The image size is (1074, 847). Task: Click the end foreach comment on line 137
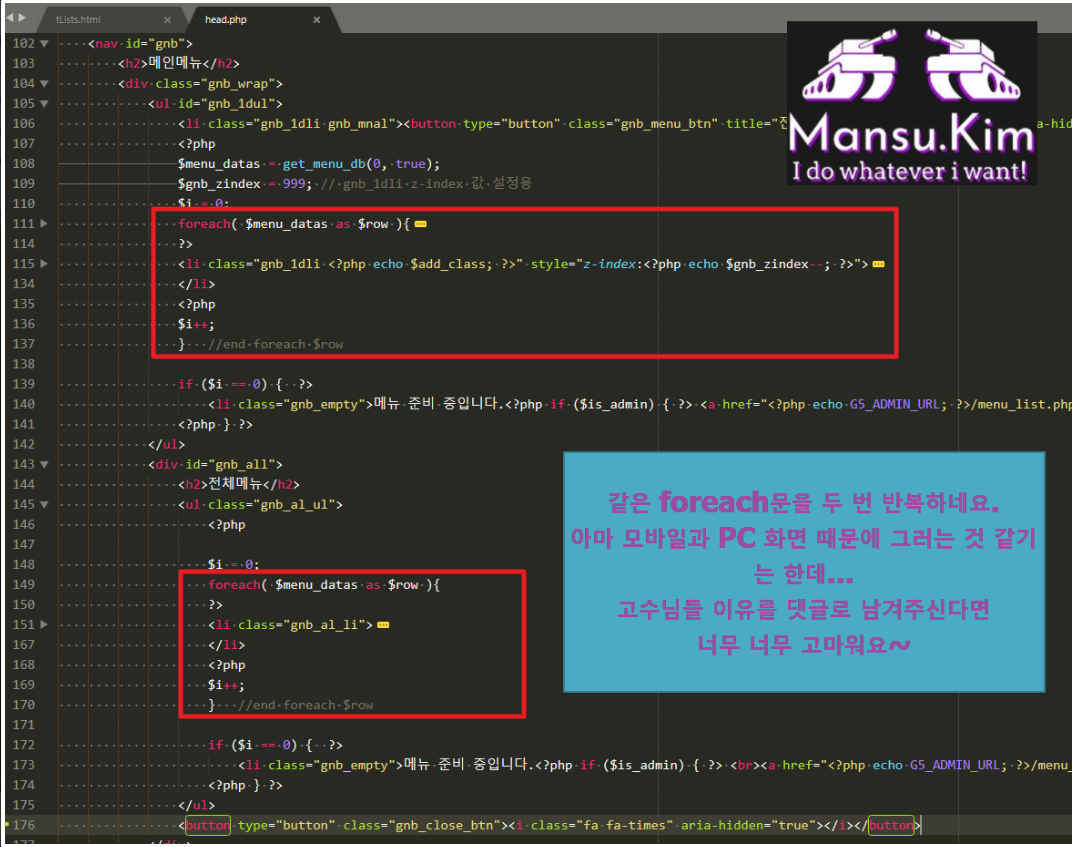coord(275,344)
